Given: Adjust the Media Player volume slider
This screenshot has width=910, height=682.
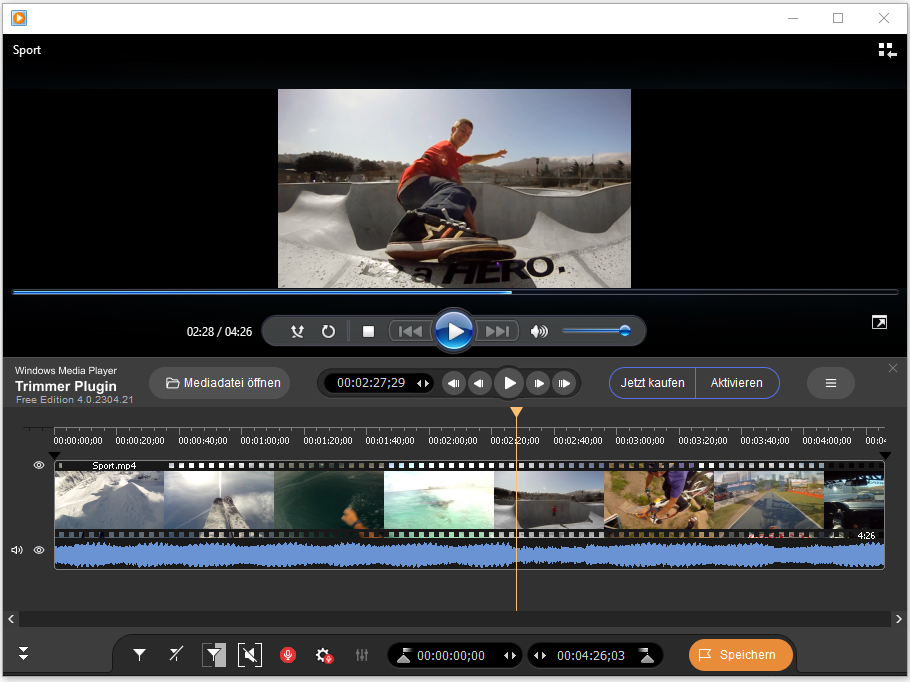Looking at the screenshot, I should [596, 331].
